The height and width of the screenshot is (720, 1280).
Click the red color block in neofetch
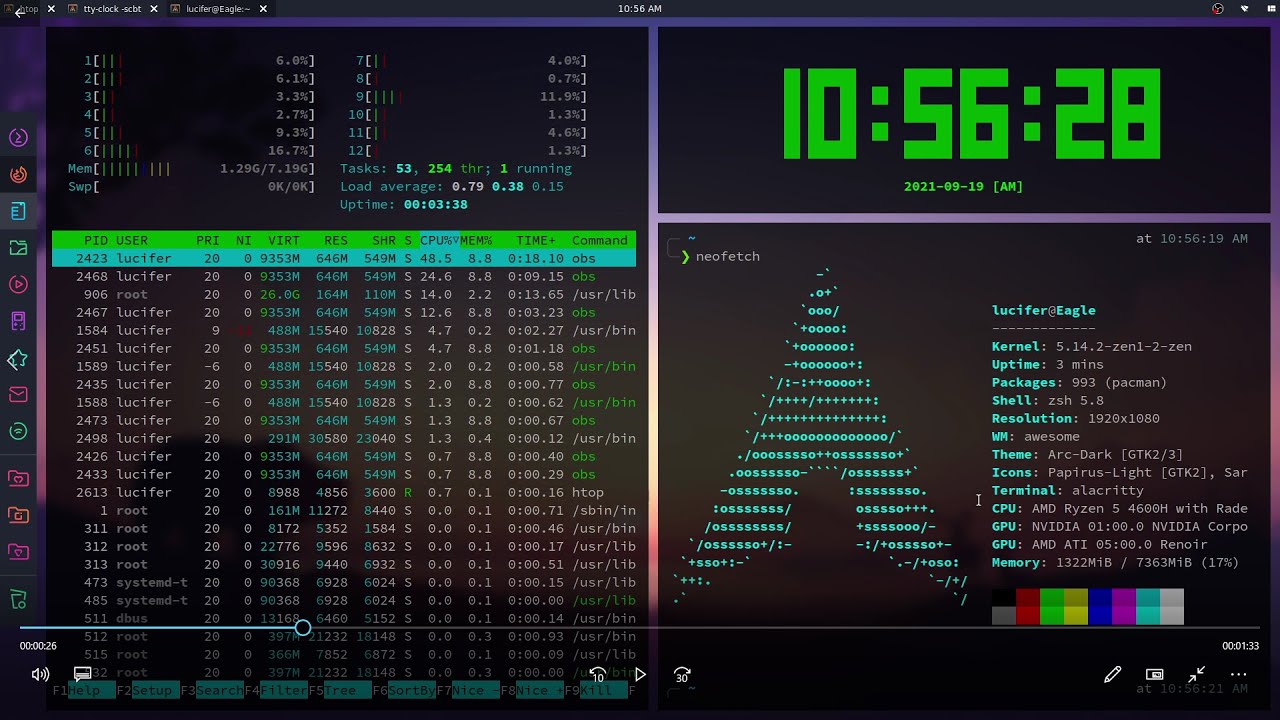(1028, 607)
